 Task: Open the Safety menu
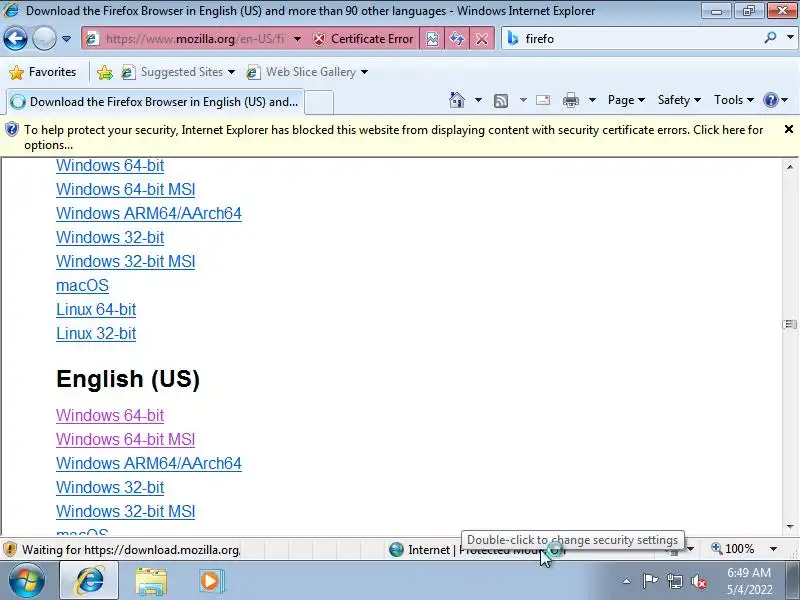click(x=679, y=100)
